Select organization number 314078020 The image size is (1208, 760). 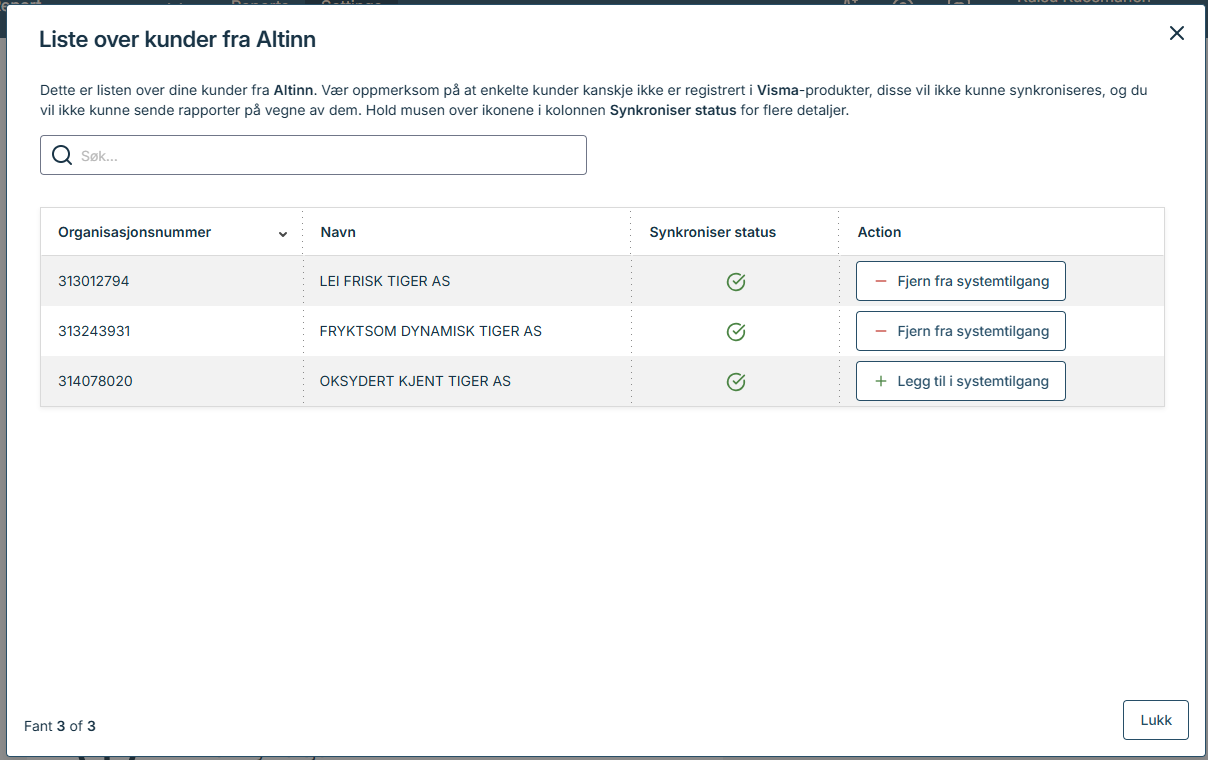[x=95, y=381]
